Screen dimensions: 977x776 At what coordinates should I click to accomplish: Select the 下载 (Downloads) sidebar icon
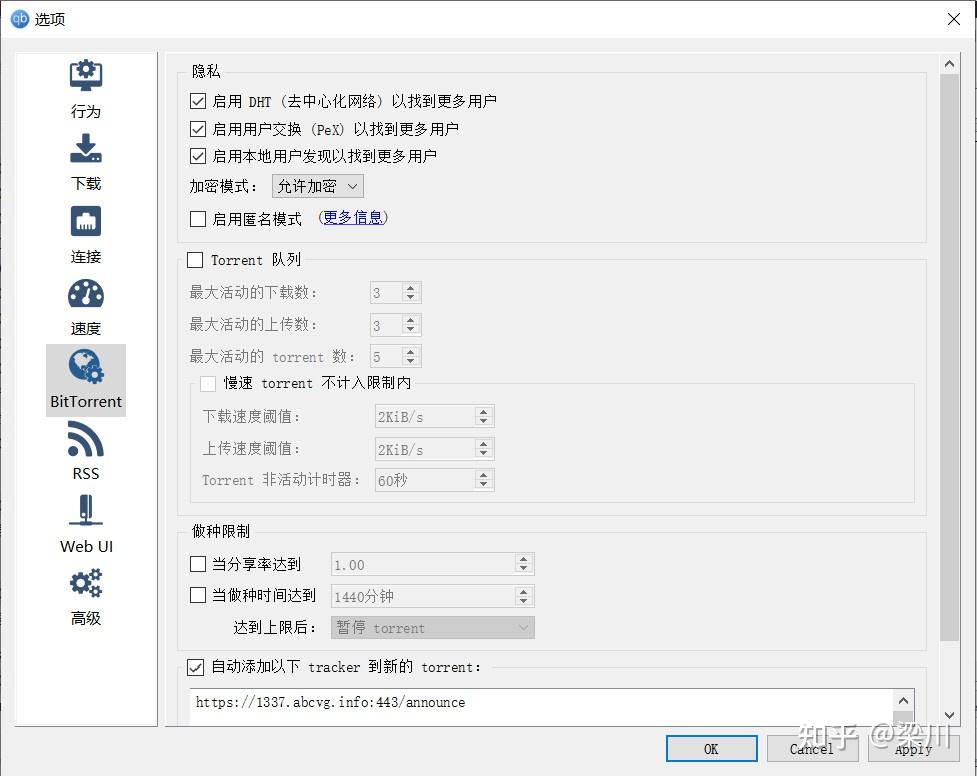pyautogui.click(x=85, y=148)
